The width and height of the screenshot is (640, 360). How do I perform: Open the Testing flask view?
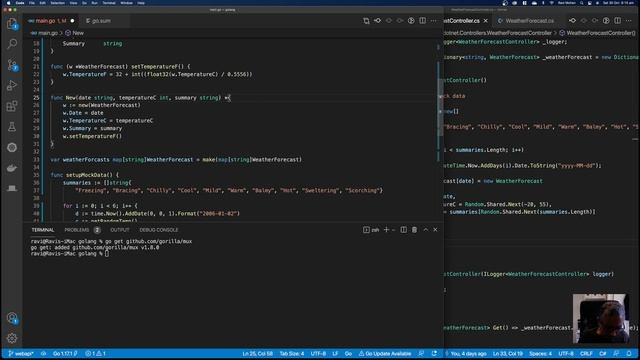12,127
